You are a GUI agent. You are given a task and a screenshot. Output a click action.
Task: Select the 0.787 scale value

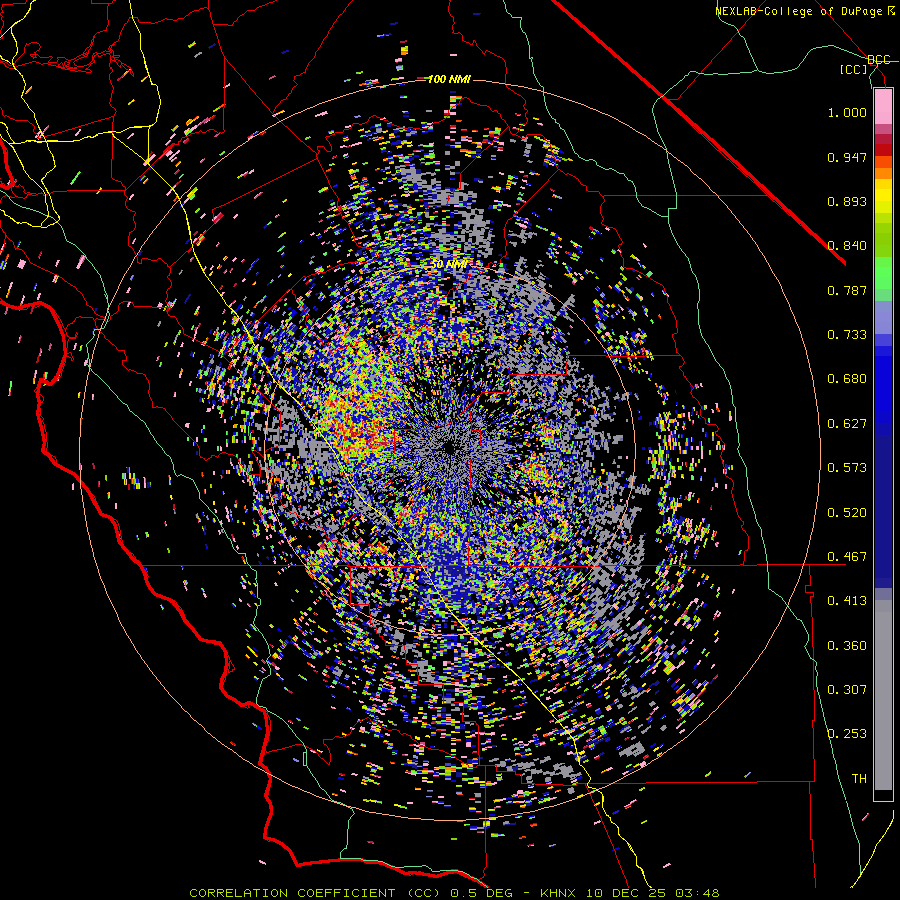847,290
